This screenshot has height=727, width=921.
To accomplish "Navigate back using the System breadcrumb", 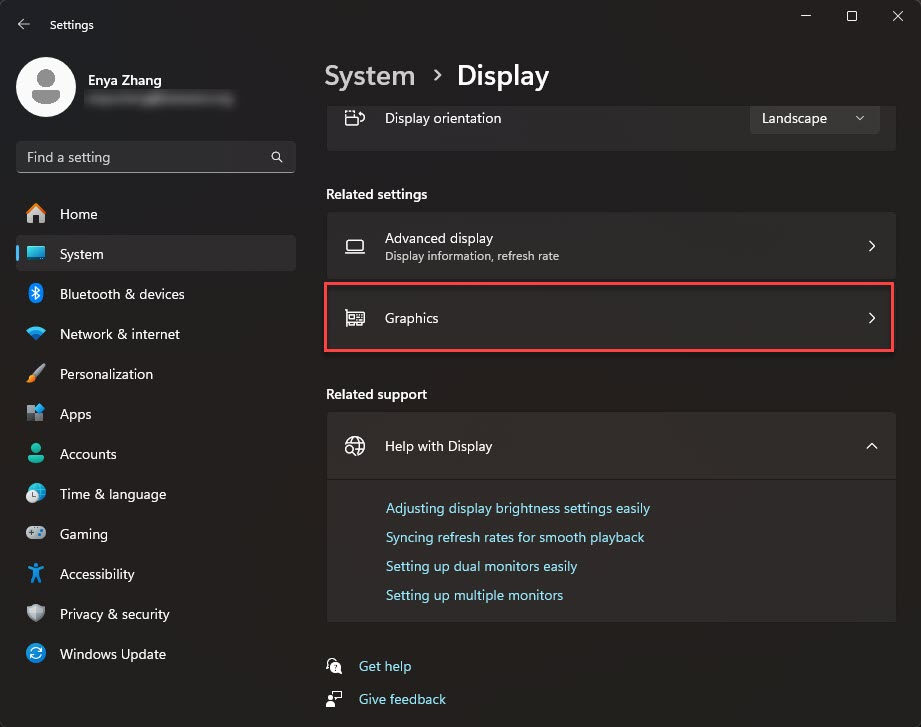I will [x=369, y=75].
